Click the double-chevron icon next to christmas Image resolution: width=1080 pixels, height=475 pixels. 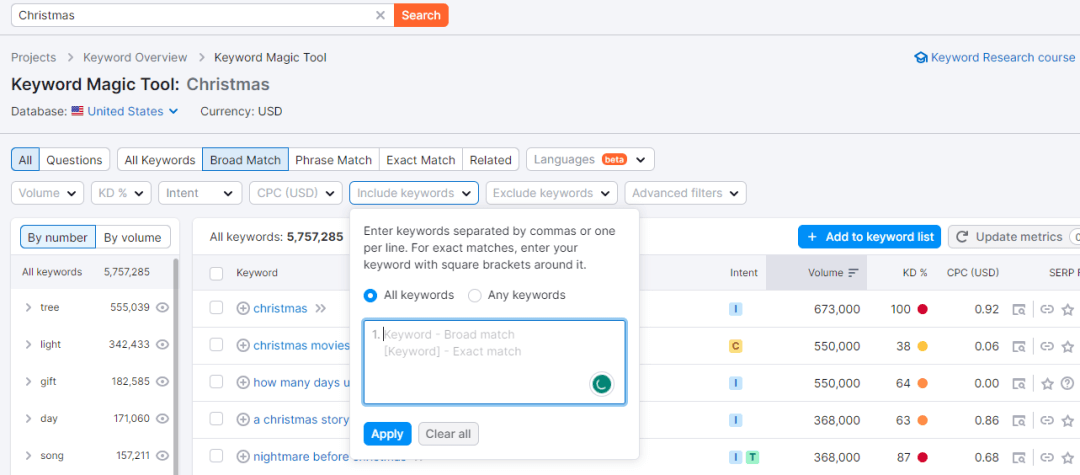pos(321,309)
